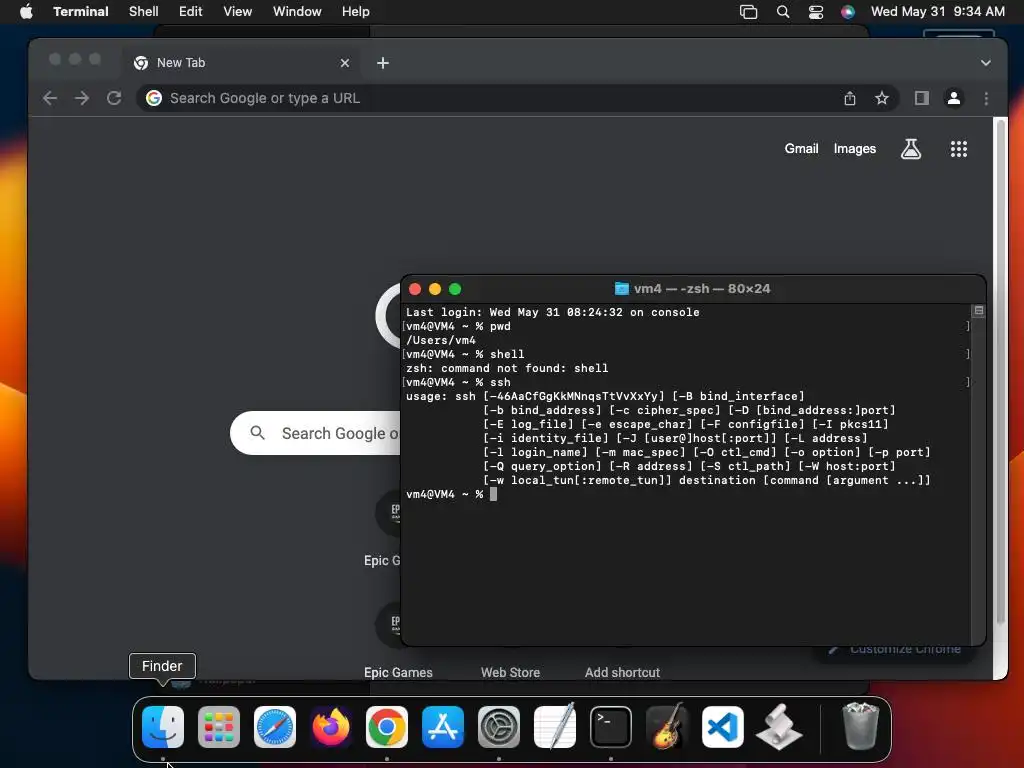This screenshot has width=1024, height=768.
Task: Open Visual Studio Code in Dock
Action: 723,727
